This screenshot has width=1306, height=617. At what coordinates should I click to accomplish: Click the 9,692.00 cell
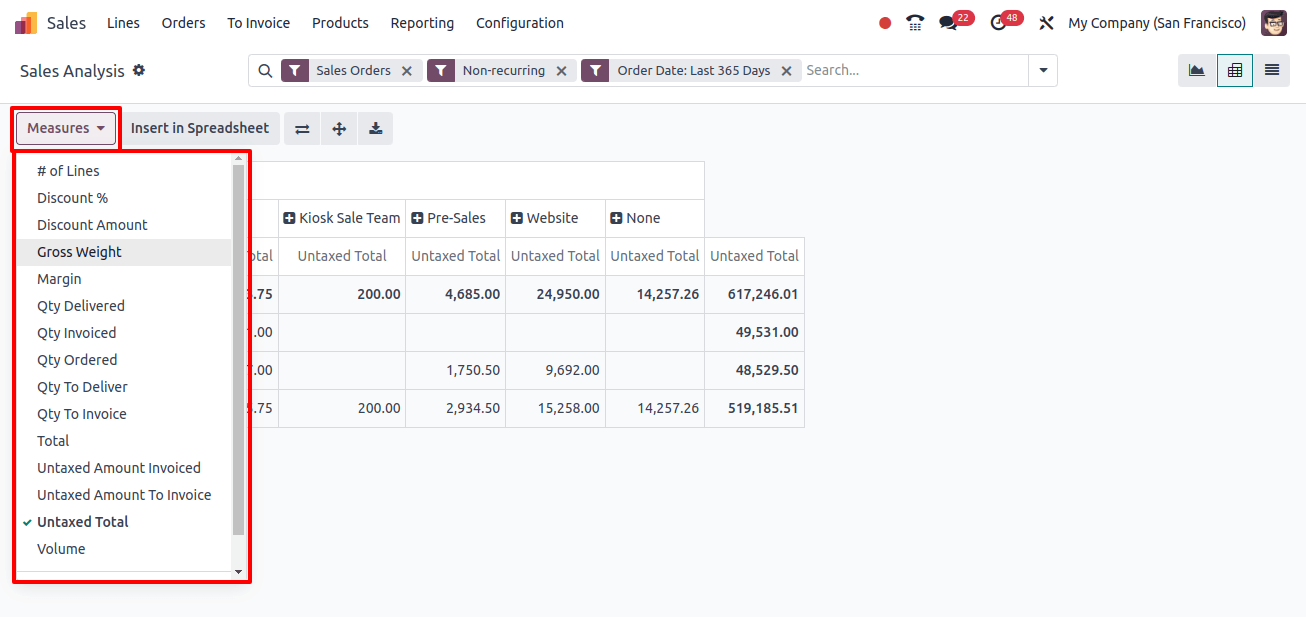coord(555,370)
